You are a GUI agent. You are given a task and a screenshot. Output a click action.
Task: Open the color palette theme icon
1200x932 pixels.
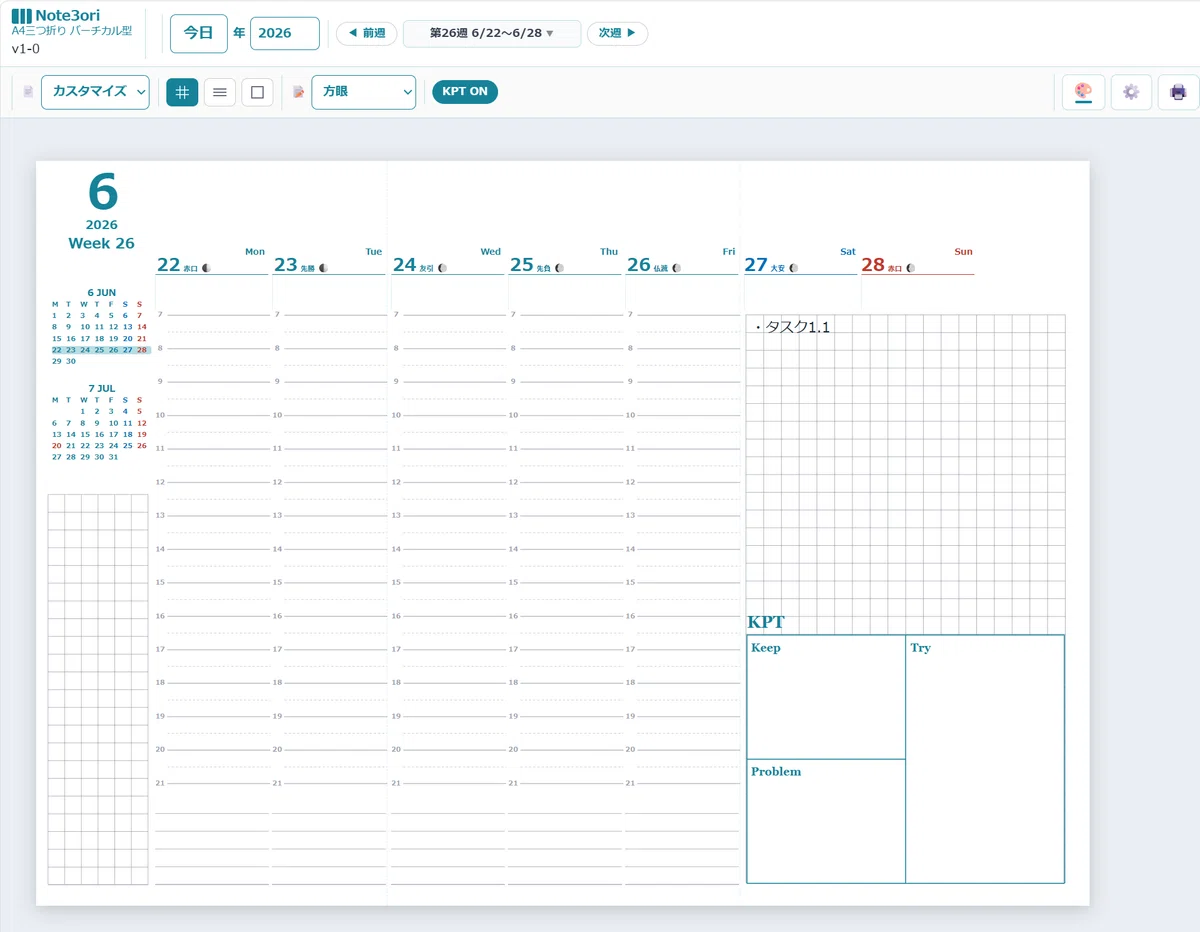[x=1083, y=92]
